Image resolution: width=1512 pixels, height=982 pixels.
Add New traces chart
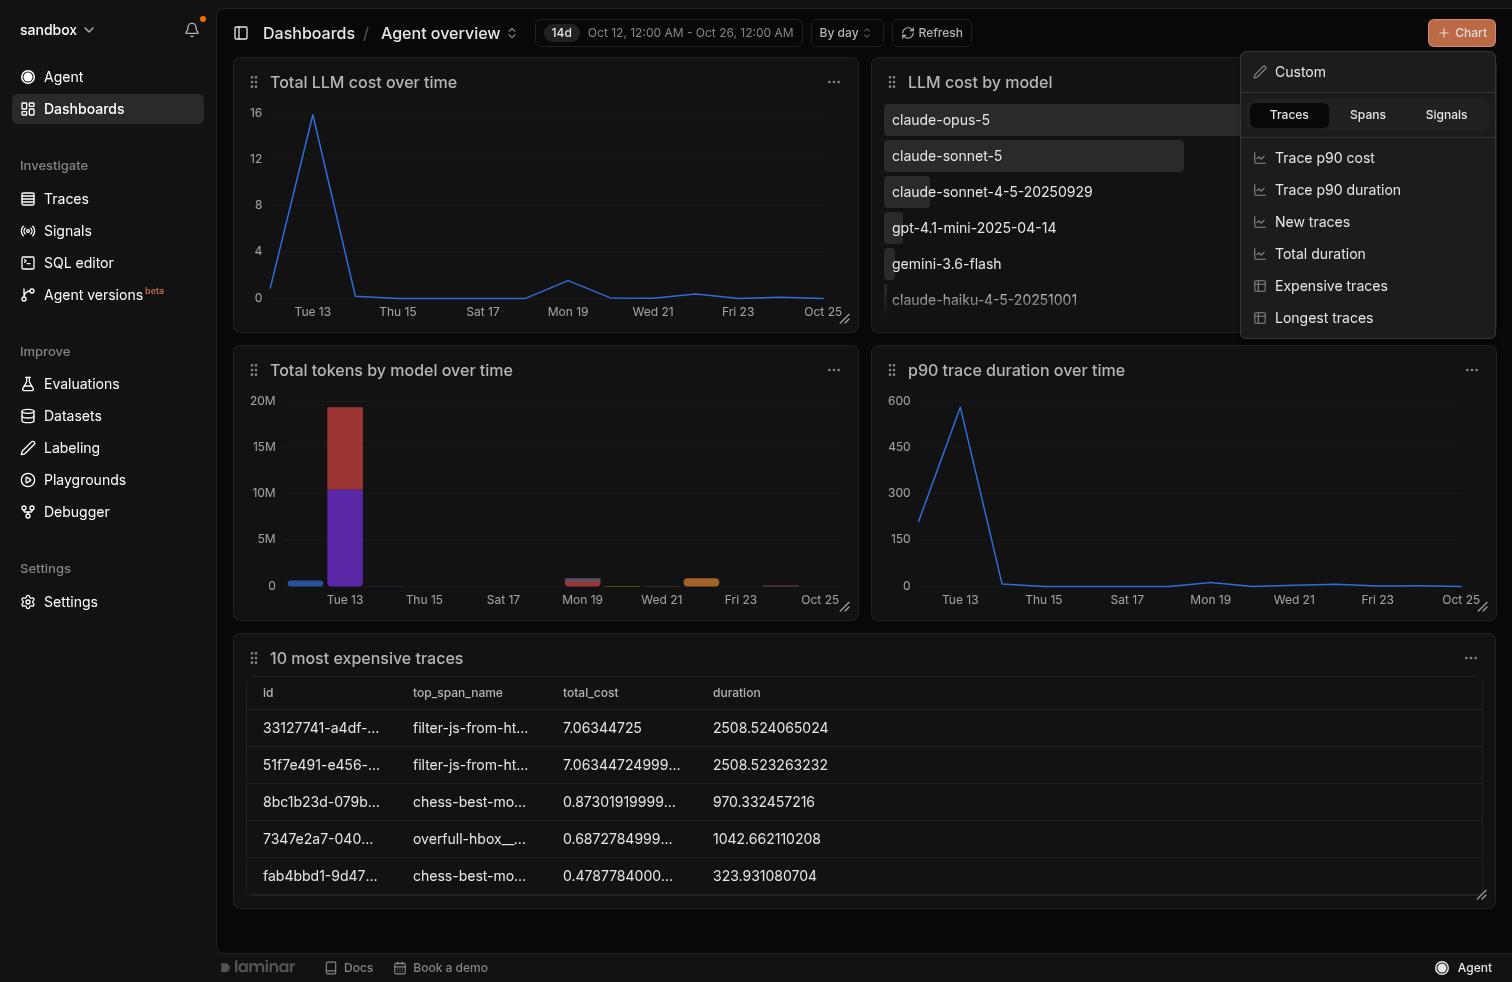pos(1368,222)
